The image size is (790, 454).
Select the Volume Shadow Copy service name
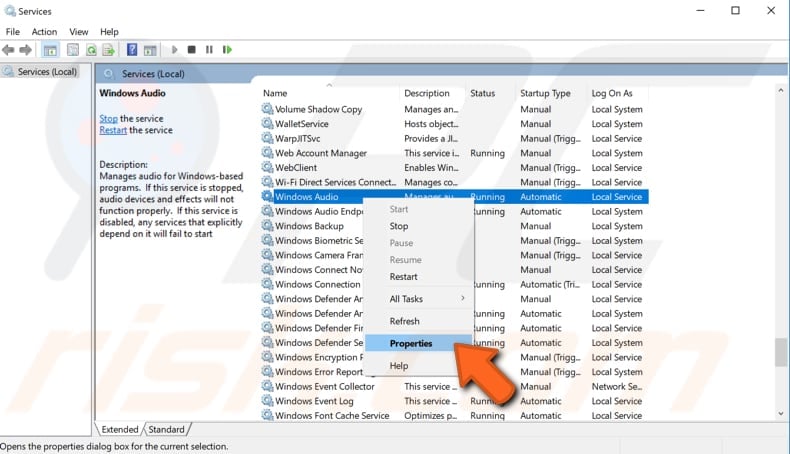[318, 109]
